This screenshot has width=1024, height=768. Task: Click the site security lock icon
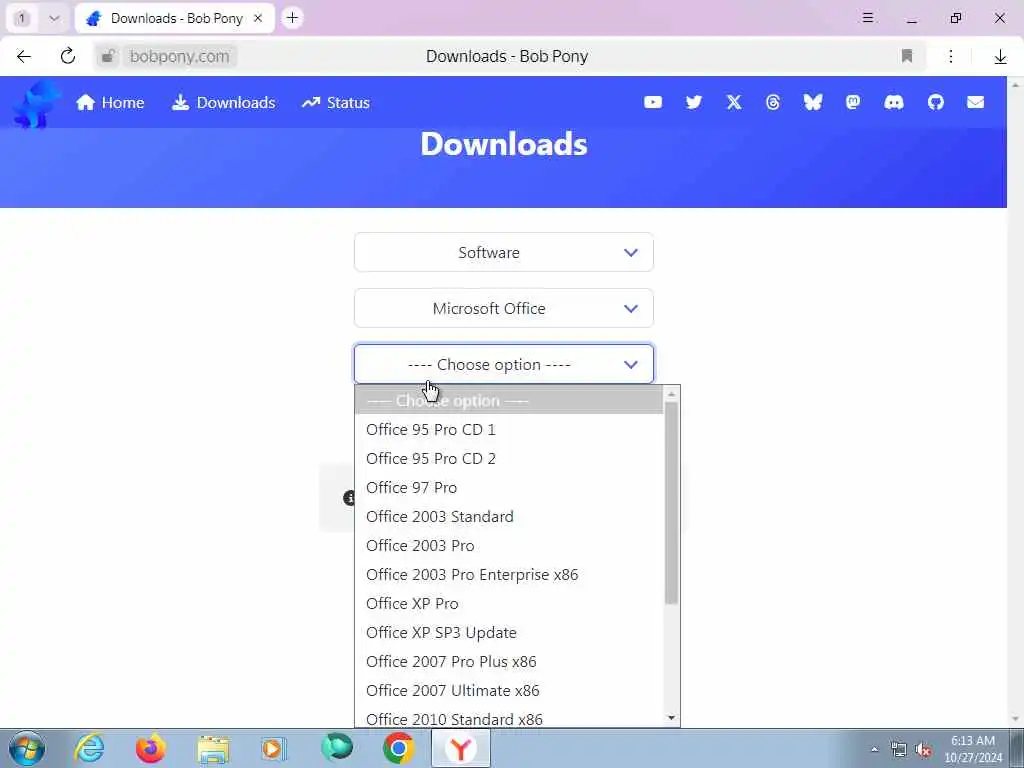point(108,56)
